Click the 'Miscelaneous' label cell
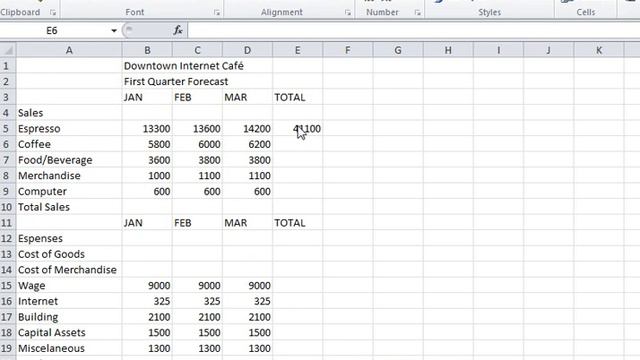Image resolution: width=640 pixels, height=360 pixels. [x=69, y=348]
